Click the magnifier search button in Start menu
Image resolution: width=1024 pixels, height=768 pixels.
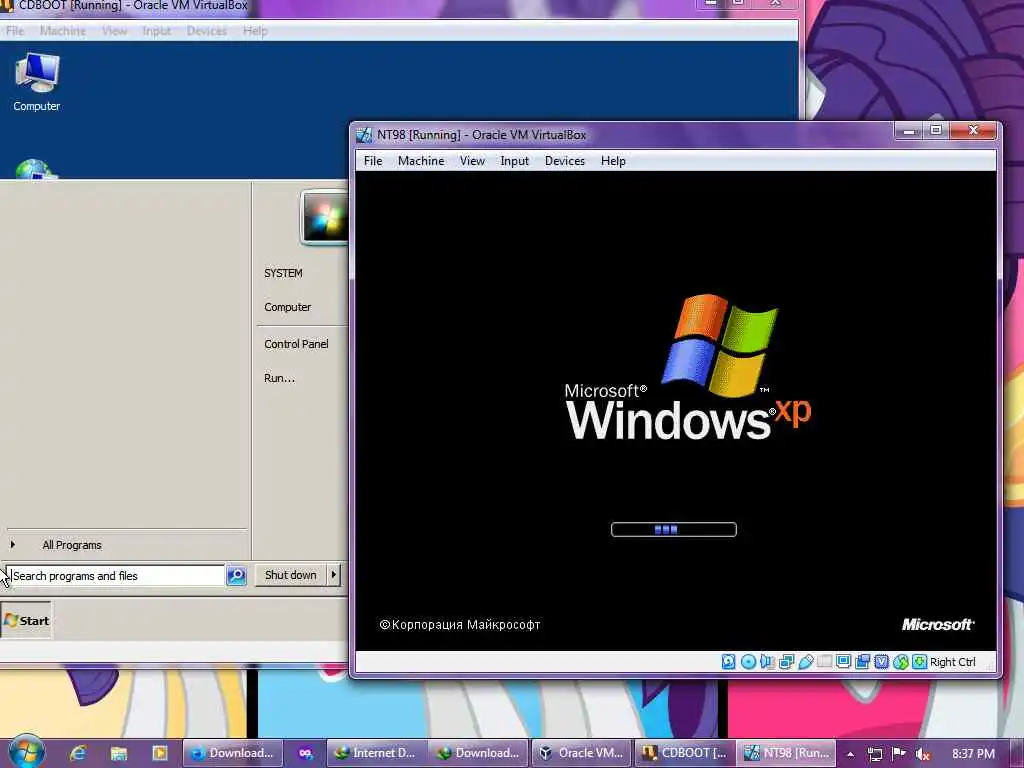[x=236, y=575]
